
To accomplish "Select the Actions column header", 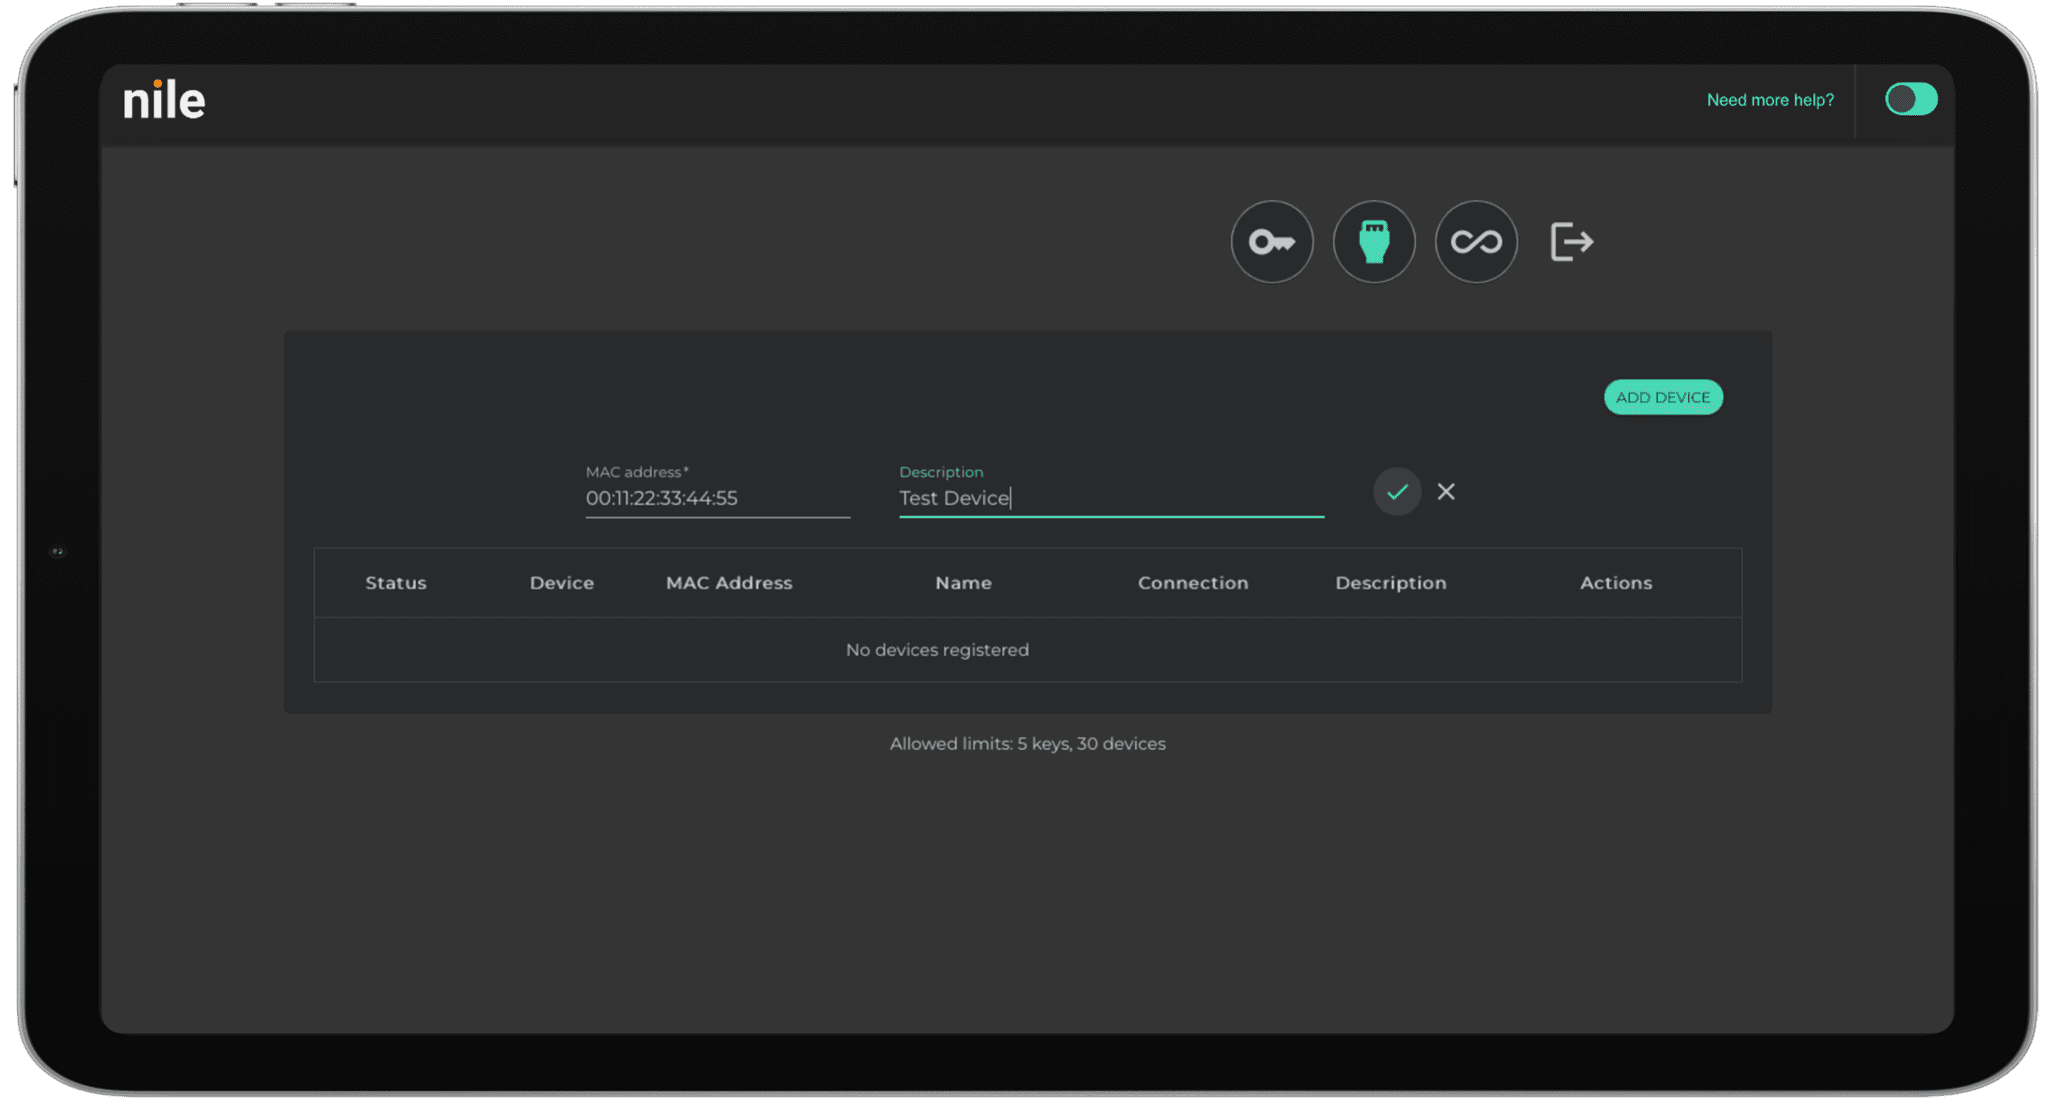I will click(1616, 582).
